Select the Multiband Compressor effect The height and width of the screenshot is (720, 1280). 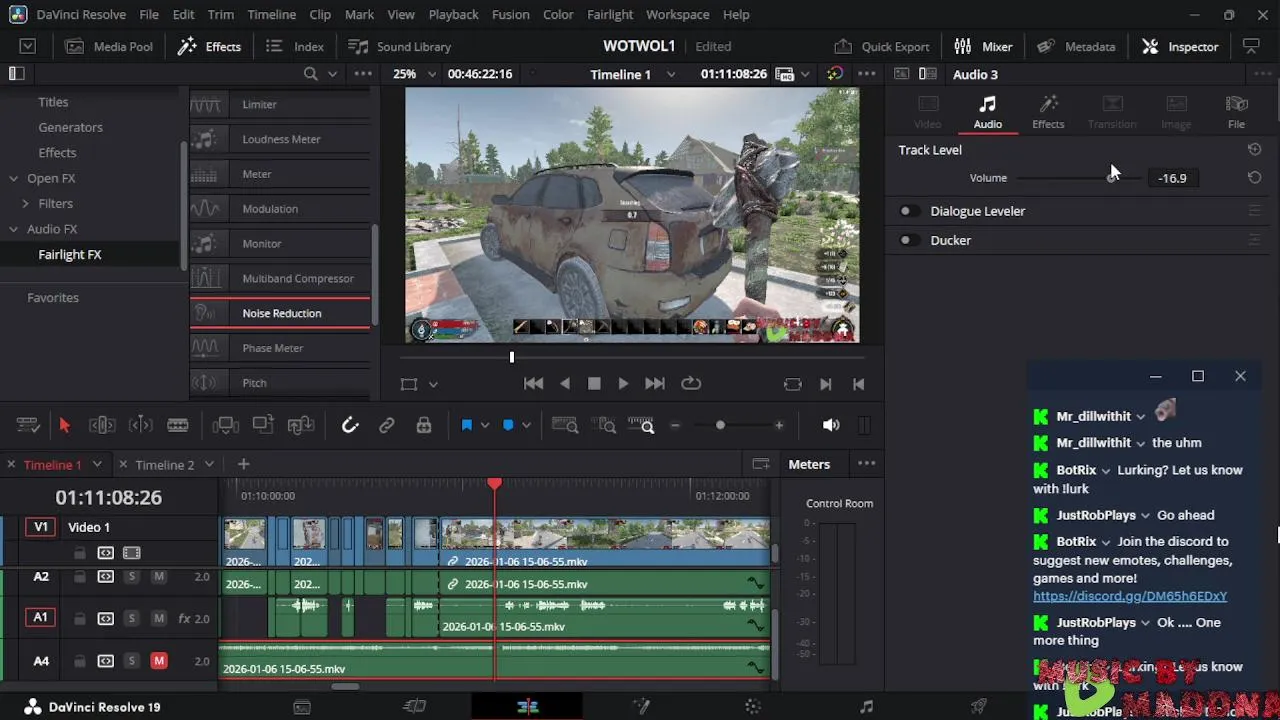280,278
